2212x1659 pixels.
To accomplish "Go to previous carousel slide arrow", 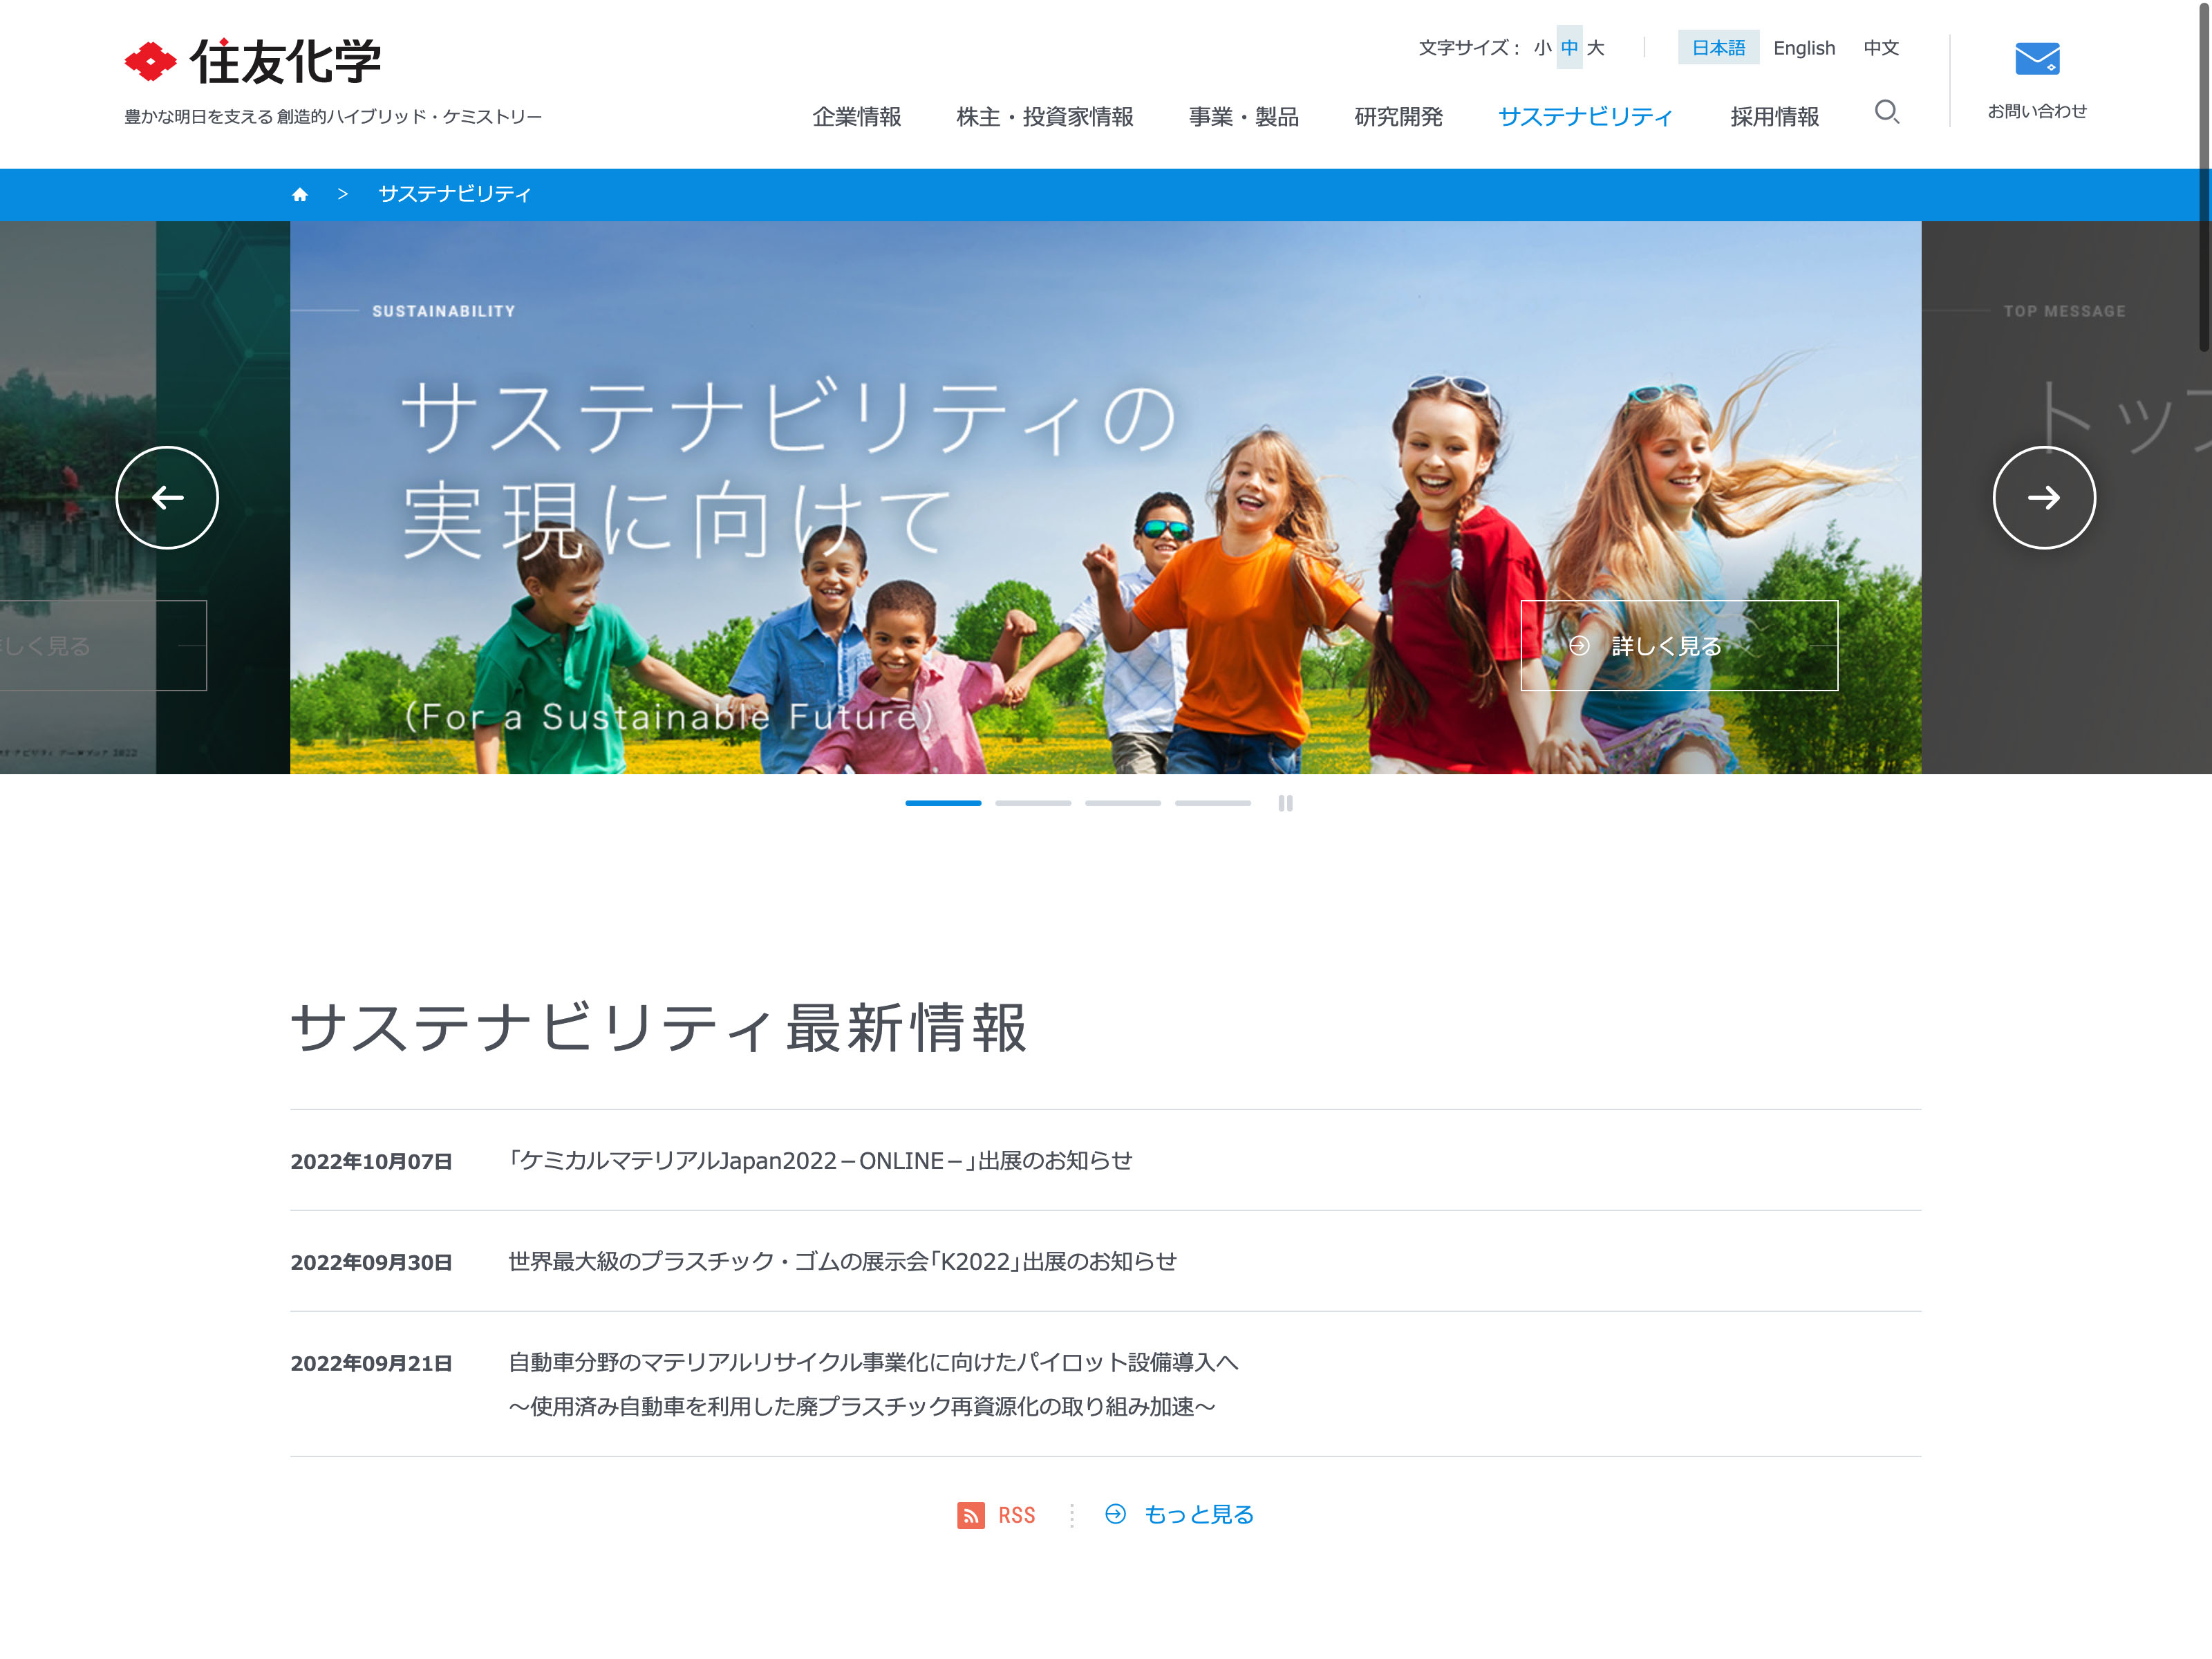I will (x=167, y=498).
